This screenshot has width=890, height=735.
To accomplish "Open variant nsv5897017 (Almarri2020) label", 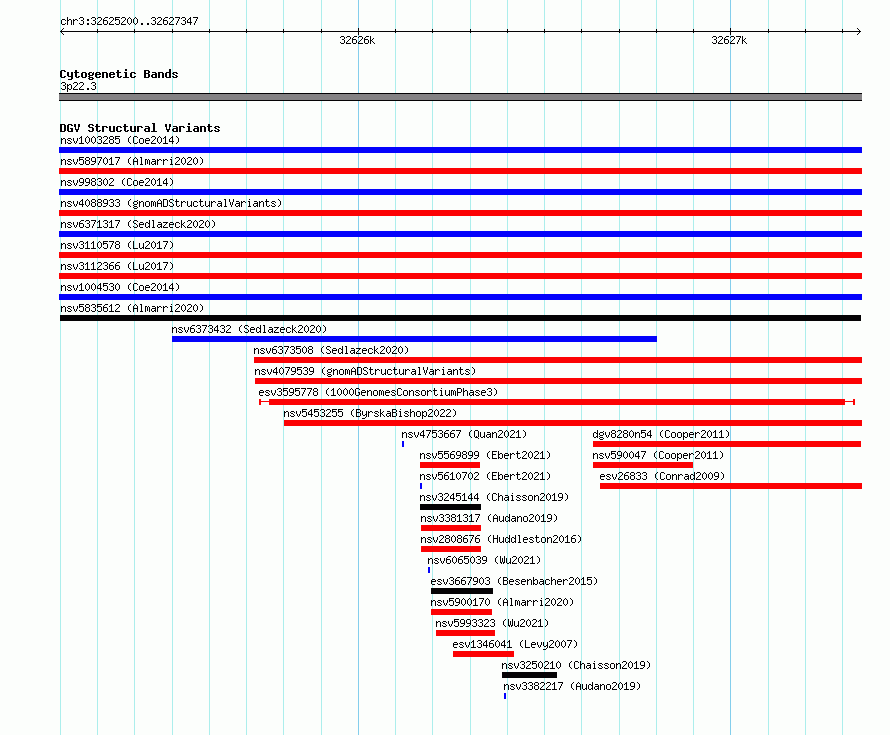I will pyautogui.click(x=132, y=161).
